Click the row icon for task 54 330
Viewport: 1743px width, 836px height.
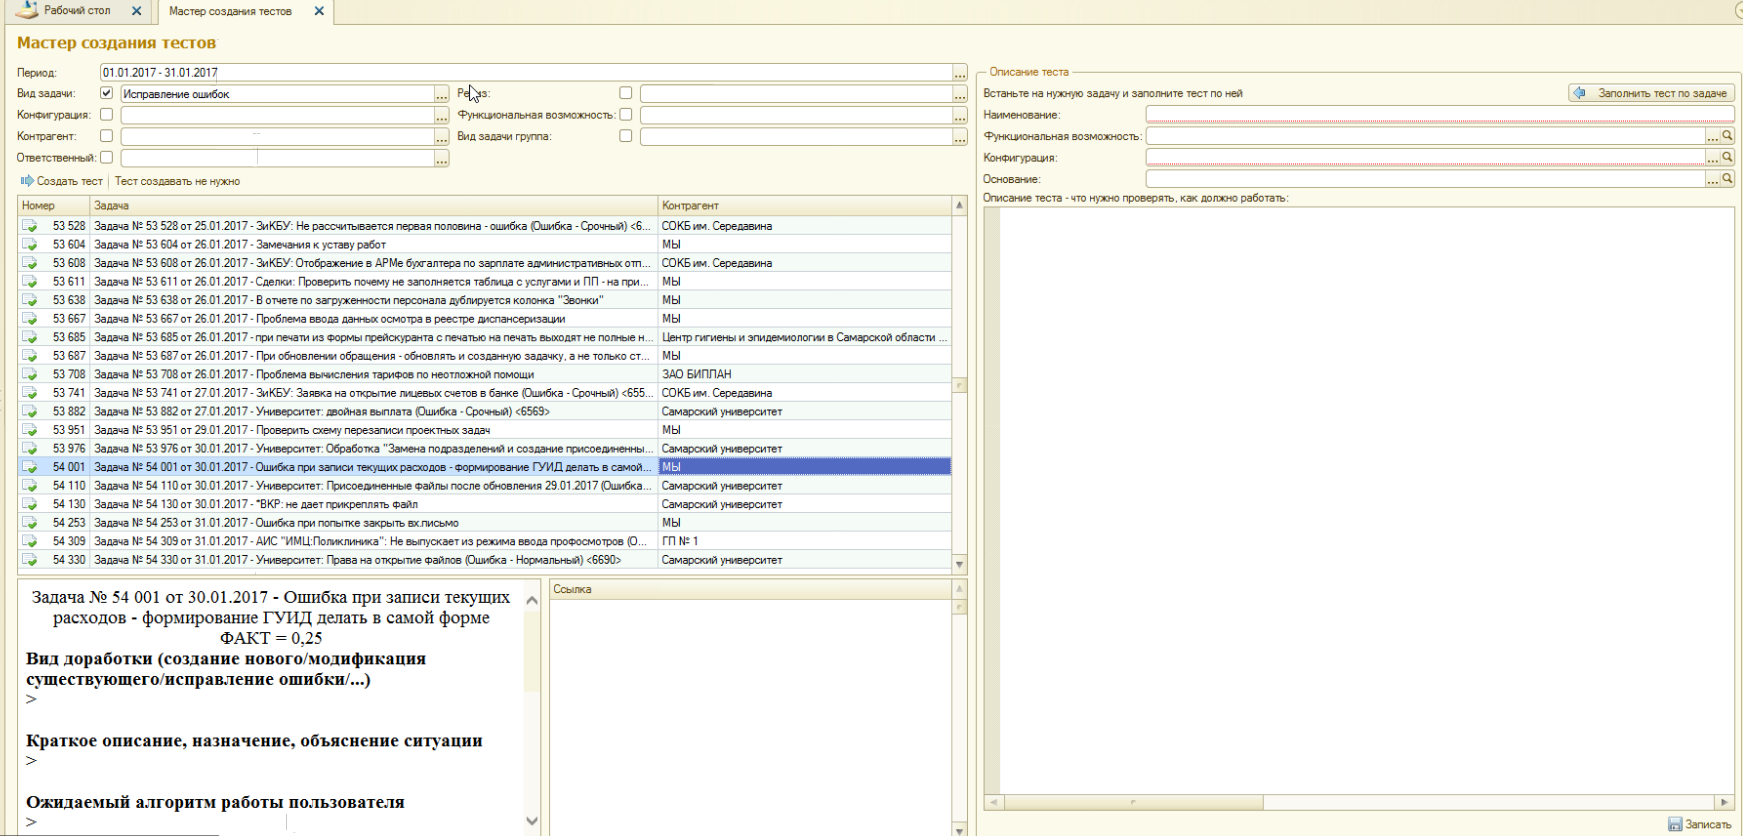tap(30, 560)
